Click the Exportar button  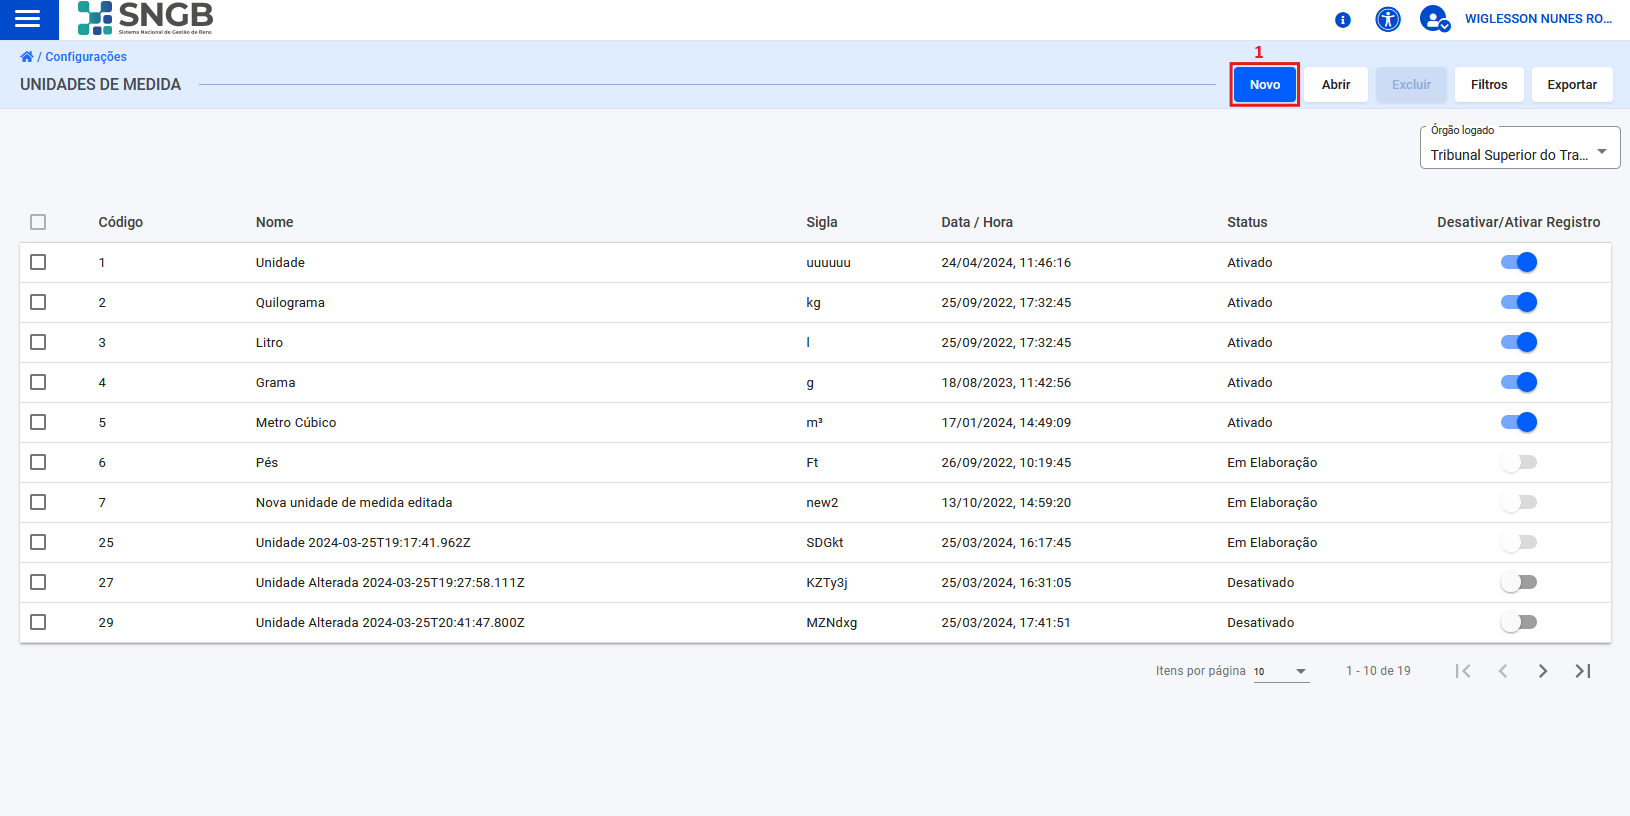(1572, 85)
